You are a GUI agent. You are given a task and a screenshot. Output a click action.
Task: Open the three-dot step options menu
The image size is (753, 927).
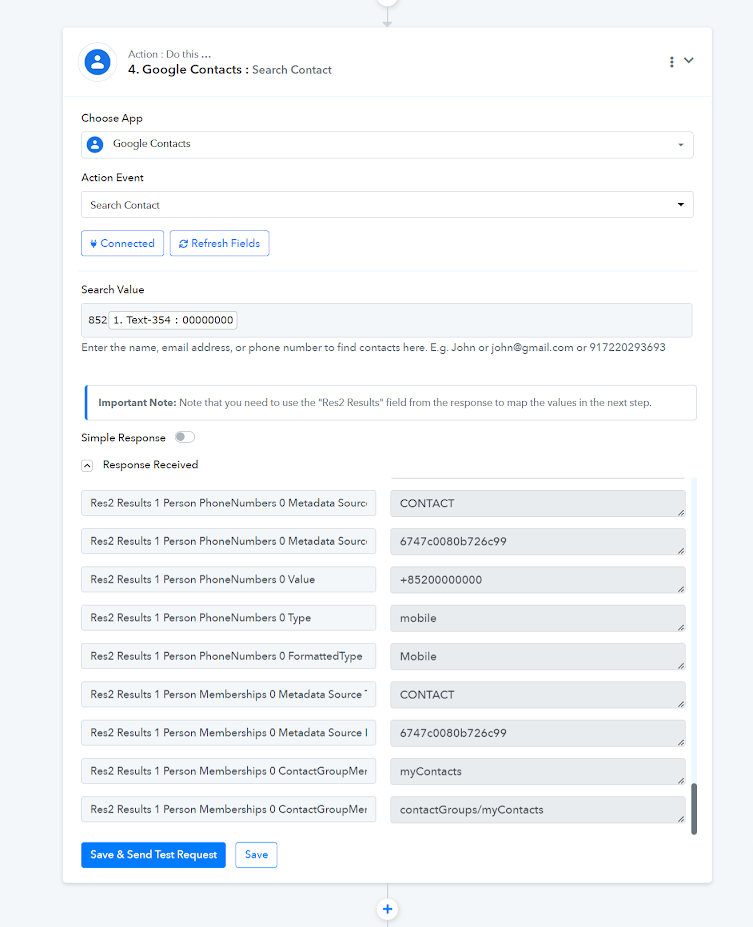671,61
